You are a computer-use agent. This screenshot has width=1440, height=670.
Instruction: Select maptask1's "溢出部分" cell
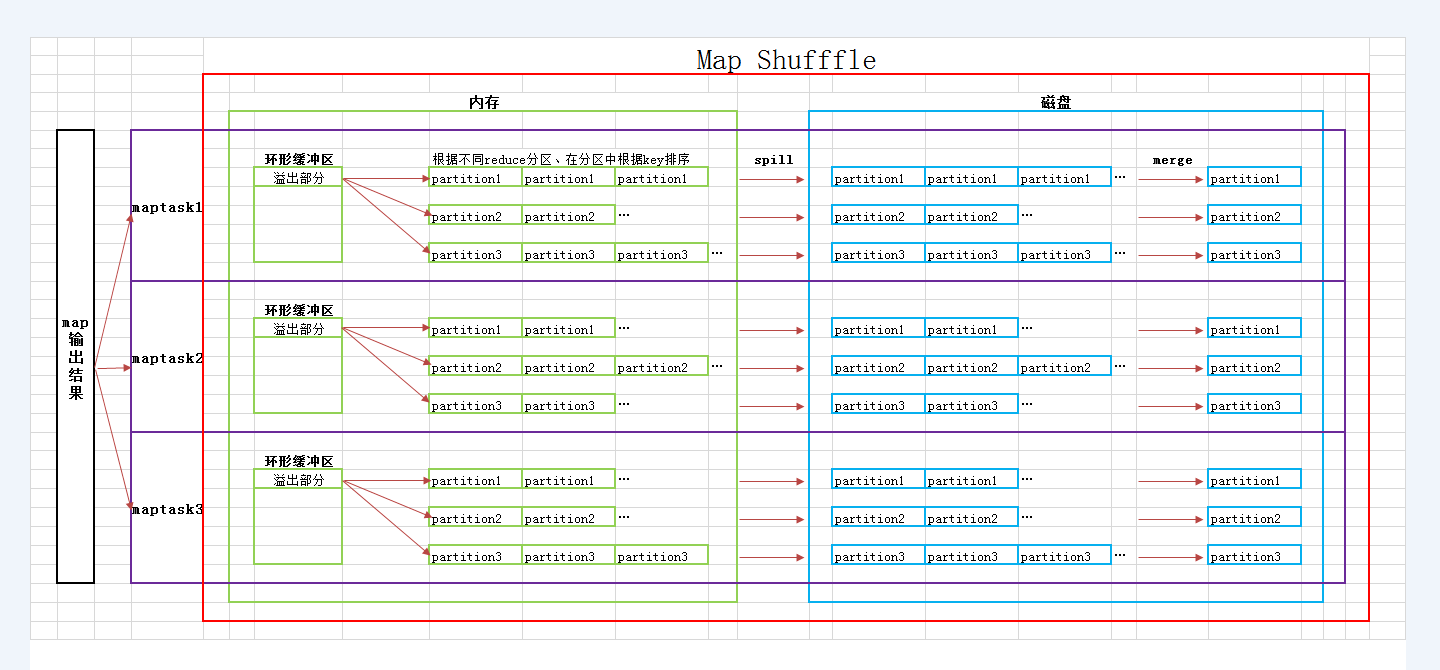pyautogui.click(x=298, y=178)
